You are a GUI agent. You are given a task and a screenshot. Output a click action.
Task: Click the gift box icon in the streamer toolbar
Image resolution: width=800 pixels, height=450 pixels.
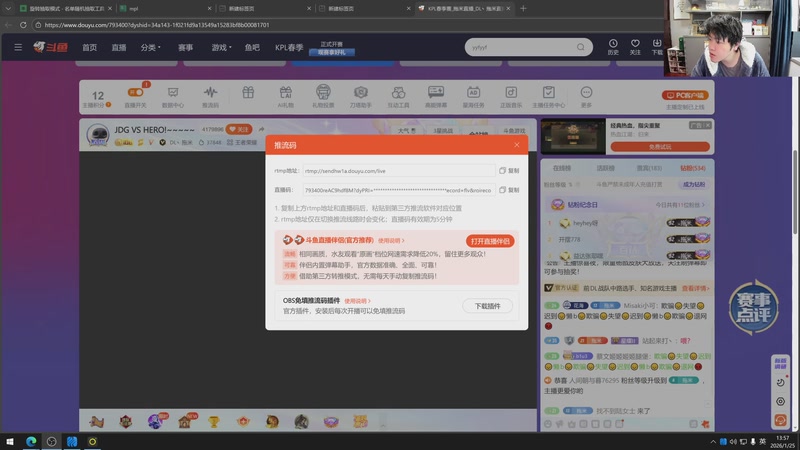tap(248, 92)
